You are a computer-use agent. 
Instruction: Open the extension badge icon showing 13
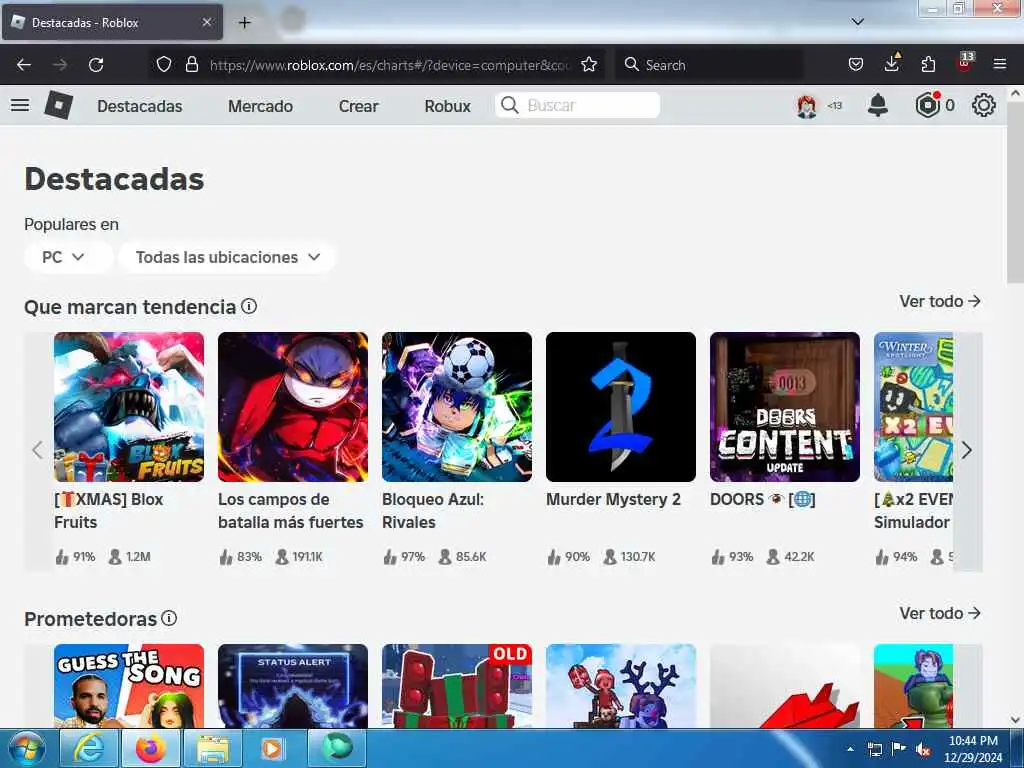[x=965, y=63]
